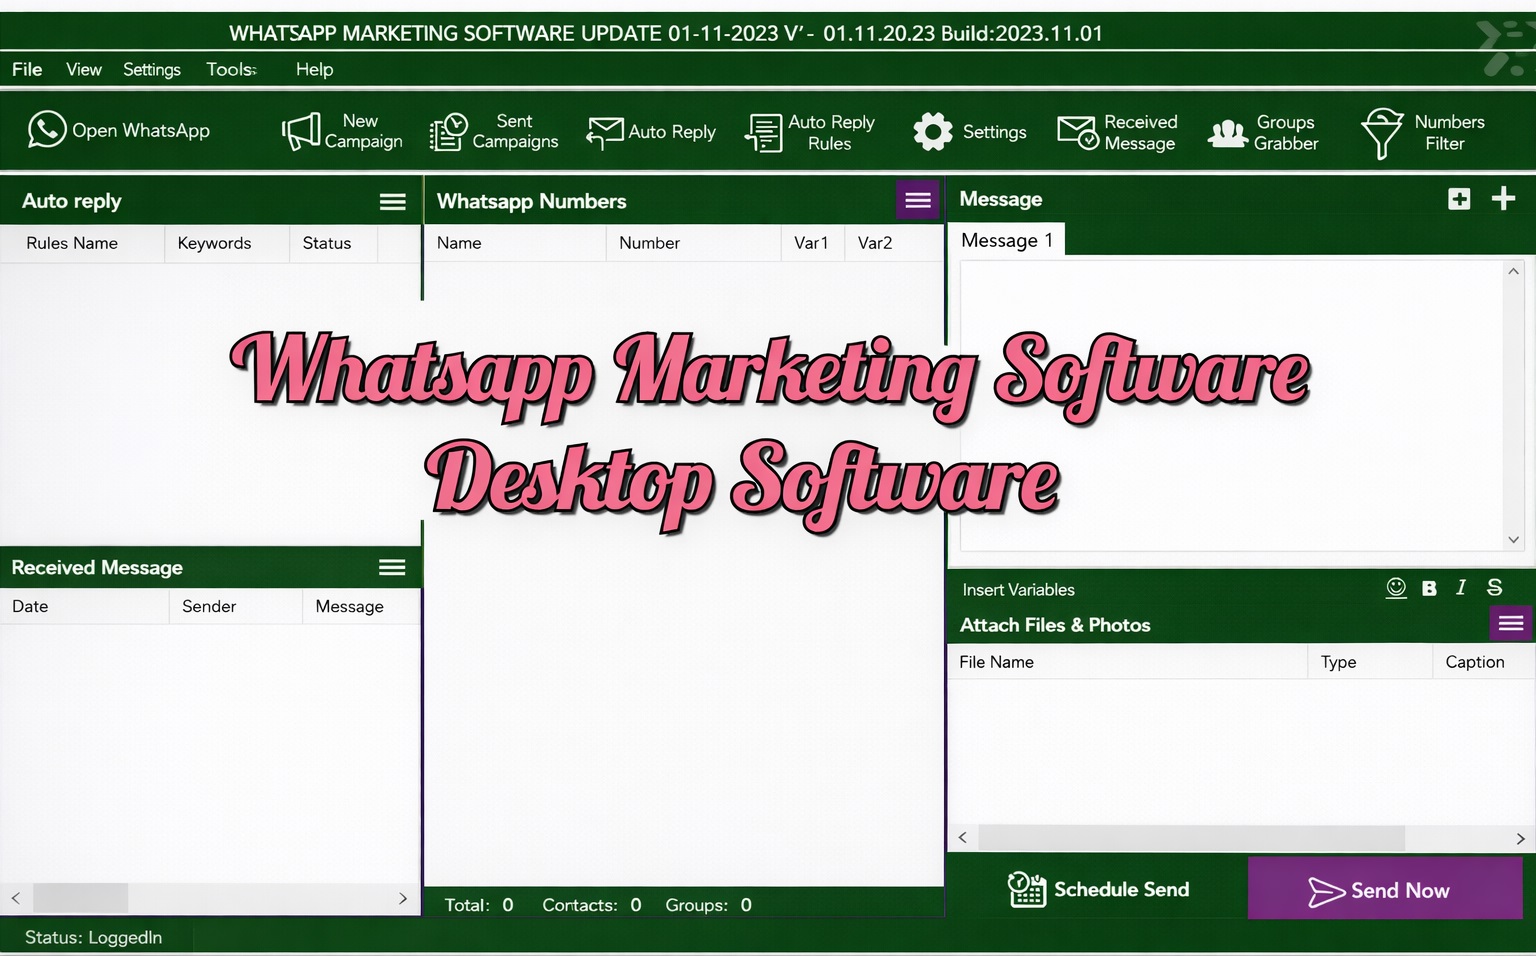
Task: Click inside the message text area
Action: coord(1231,405)
